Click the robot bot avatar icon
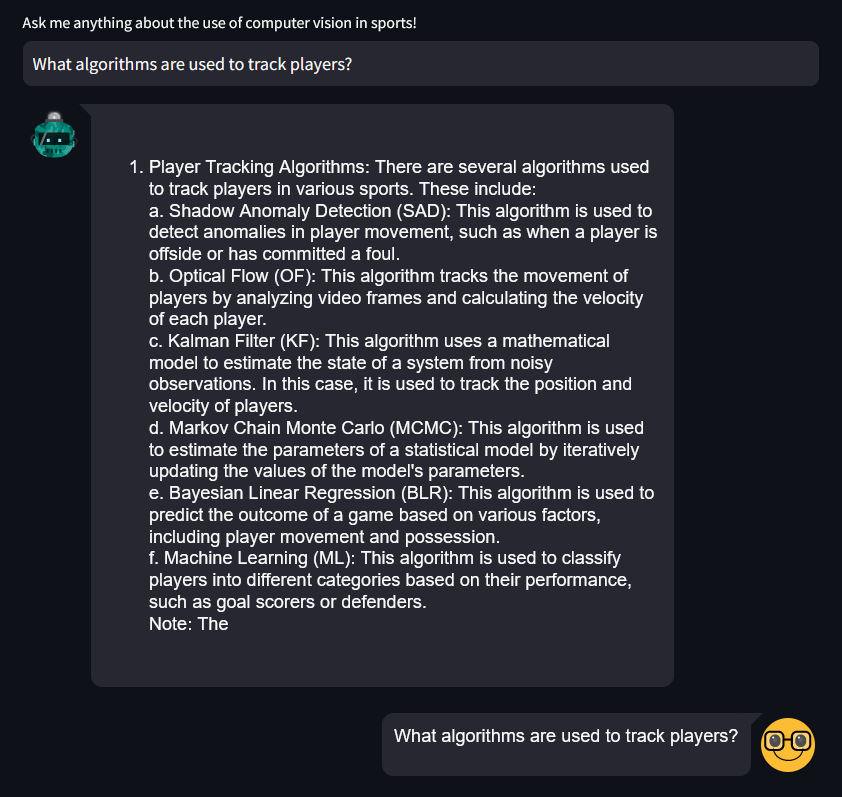842x797 pixels. (54, 135)
